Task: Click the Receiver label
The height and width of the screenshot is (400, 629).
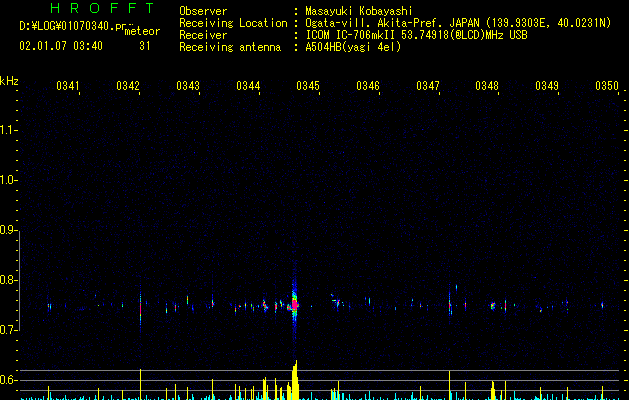Action: point(203,35)
